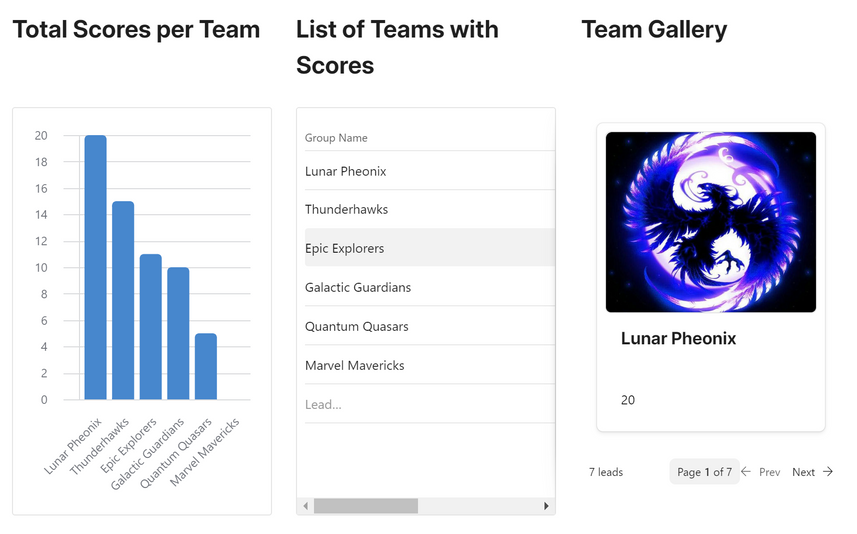Click the Quantum Quasars bar in chart
This screenshot has width=857, height=534.
[206, 366]
